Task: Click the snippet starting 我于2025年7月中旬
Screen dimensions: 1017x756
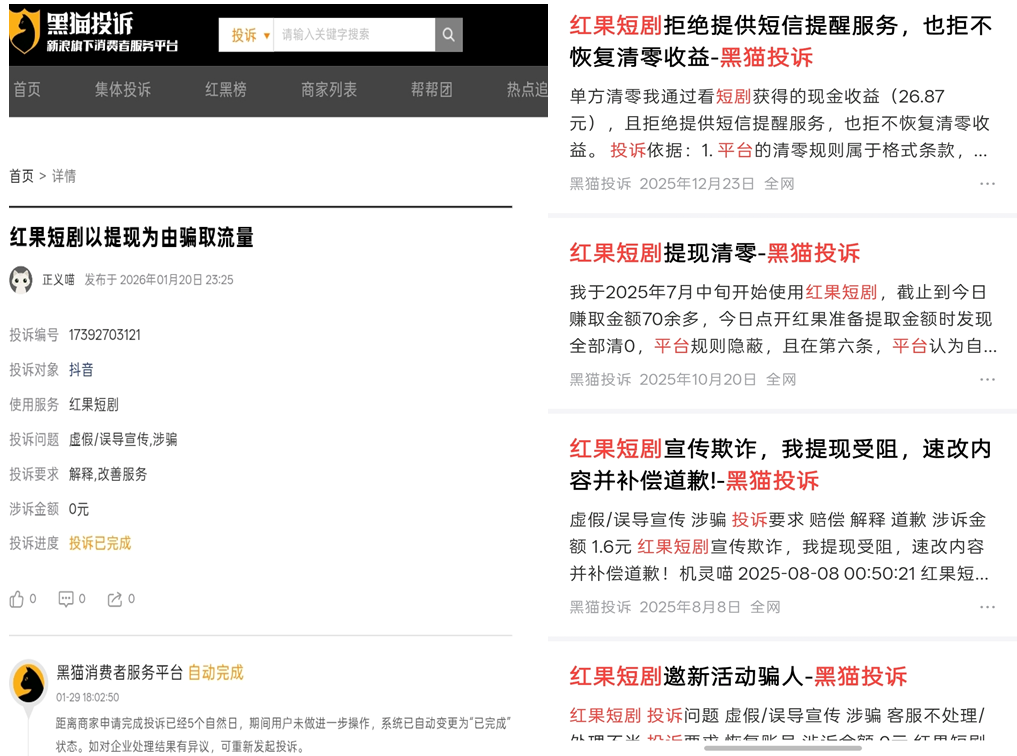Action: point(783,319)
